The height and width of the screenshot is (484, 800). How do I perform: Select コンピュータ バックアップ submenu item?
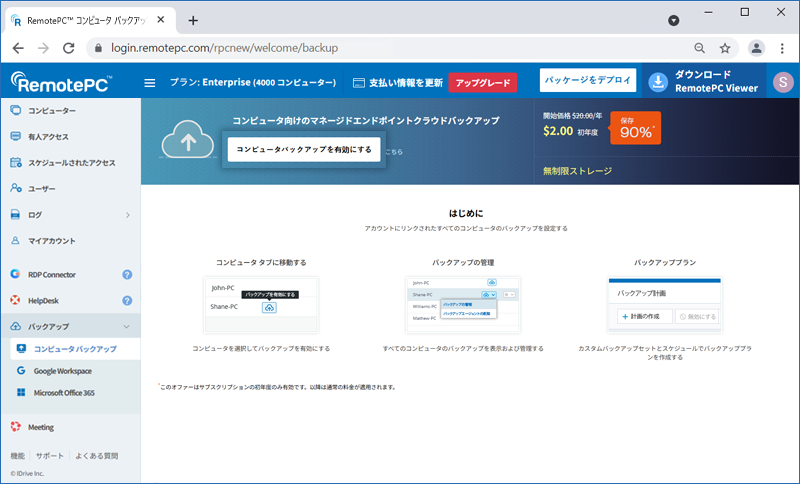75,349
